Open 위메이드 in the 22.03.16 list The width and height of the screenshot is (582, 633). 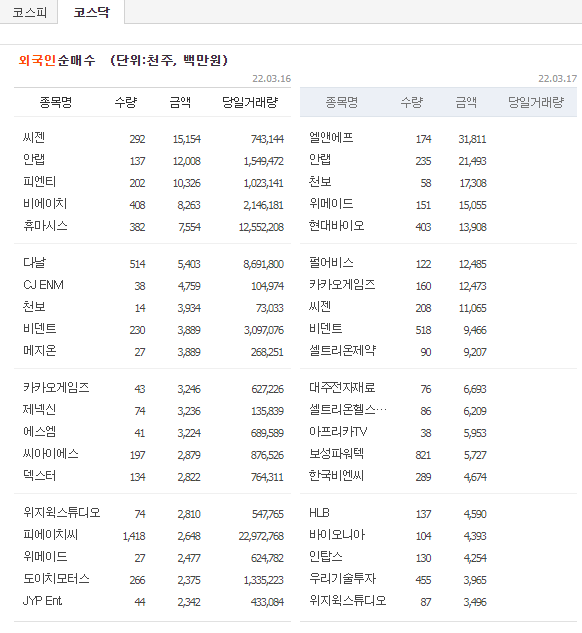pos(45,557)
